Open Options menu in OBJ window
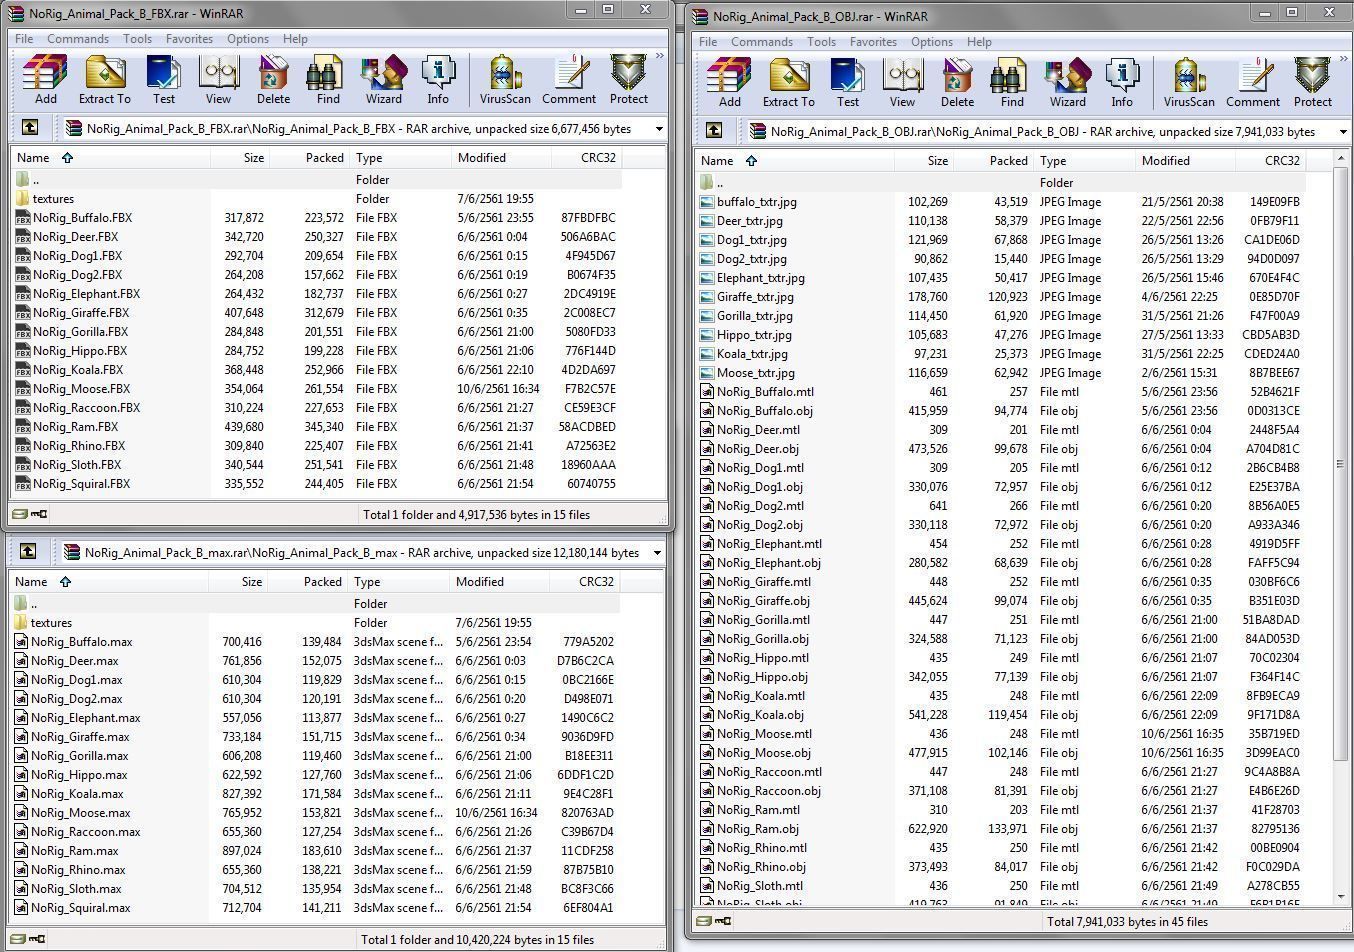The width and height of the screenshot is (1354, 952). 932,42
